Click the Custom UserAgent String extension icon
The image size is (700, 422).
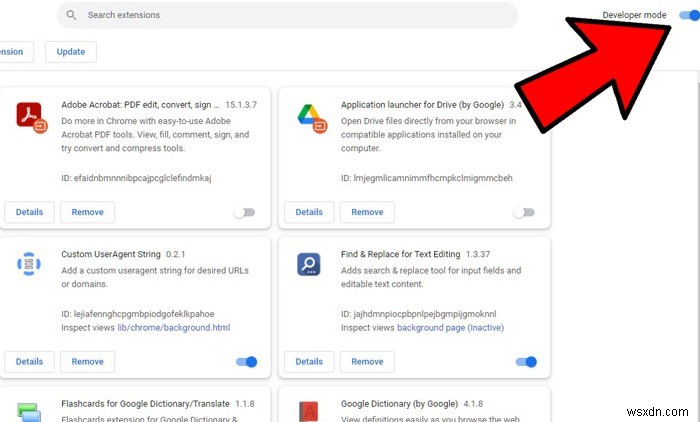tap(29, 264)
